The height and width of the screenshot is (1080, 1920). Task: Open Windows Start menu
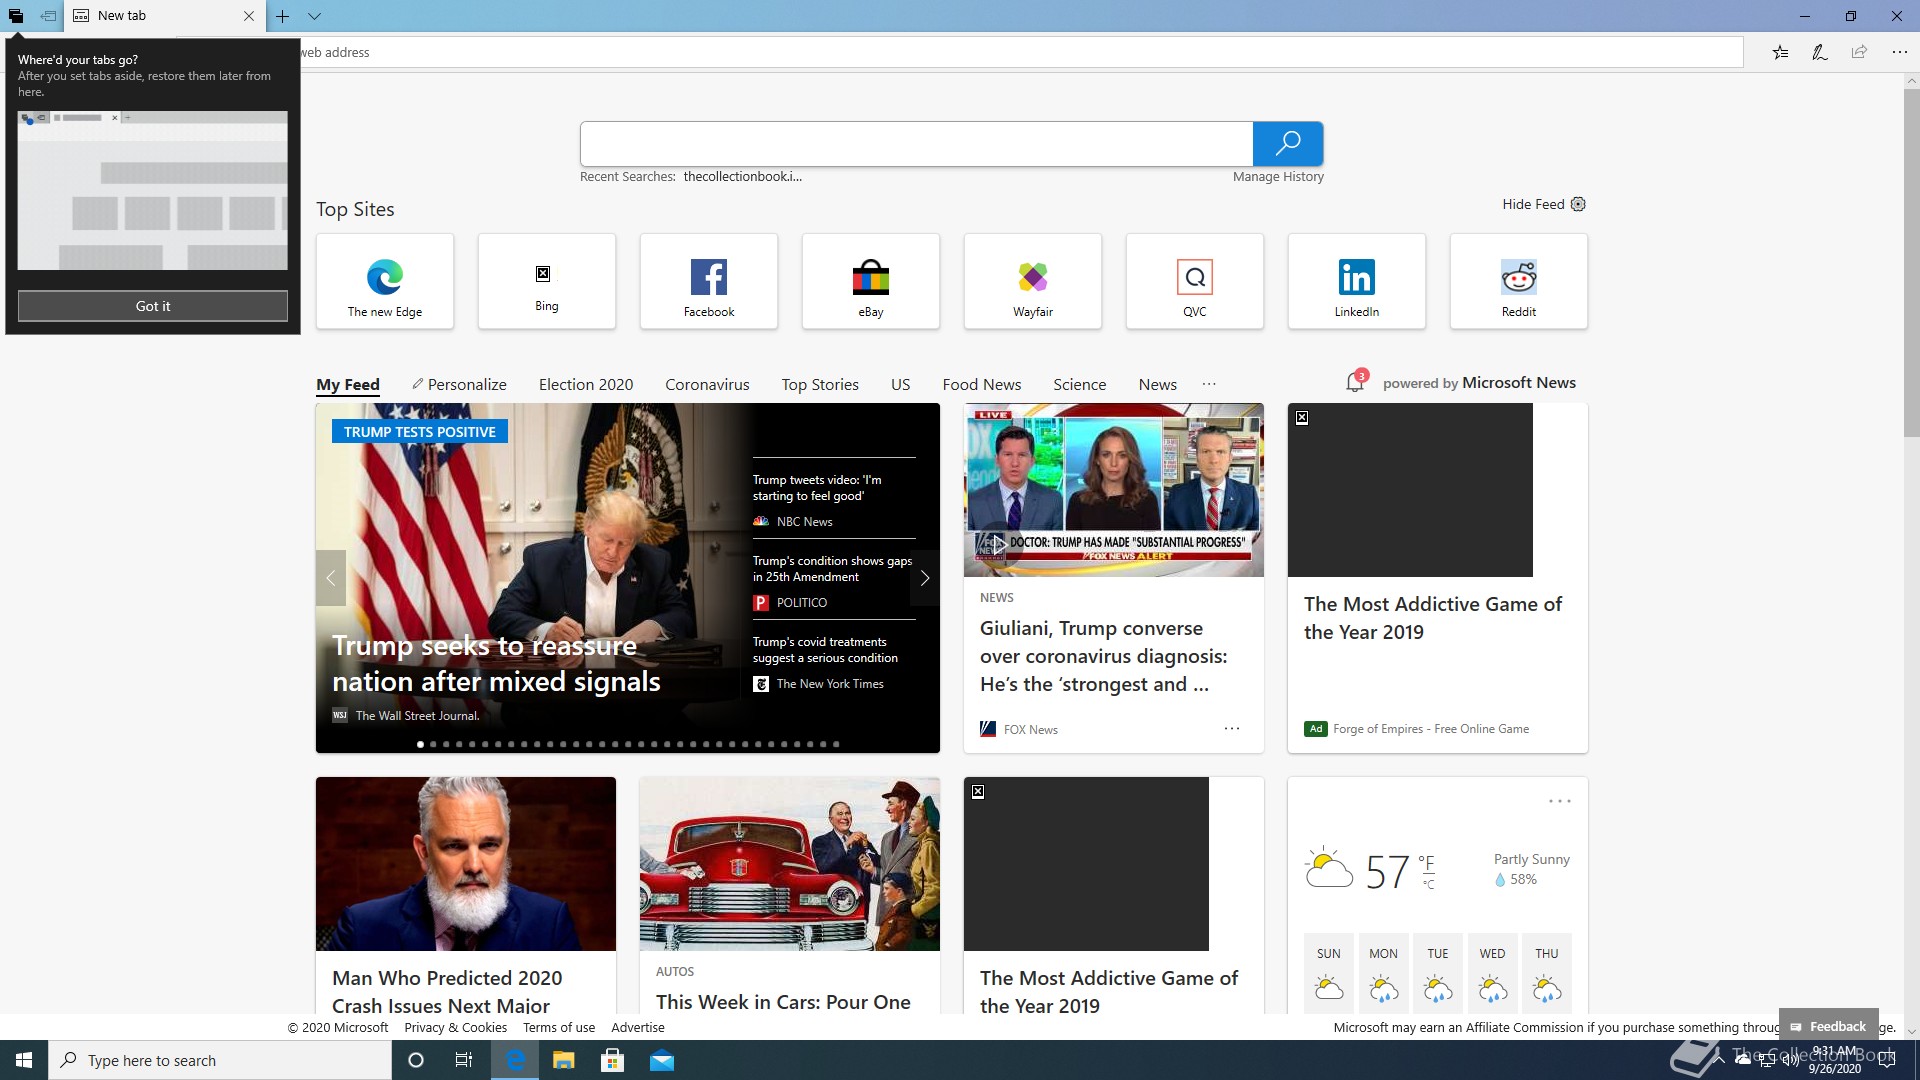tap(24, 1060)
